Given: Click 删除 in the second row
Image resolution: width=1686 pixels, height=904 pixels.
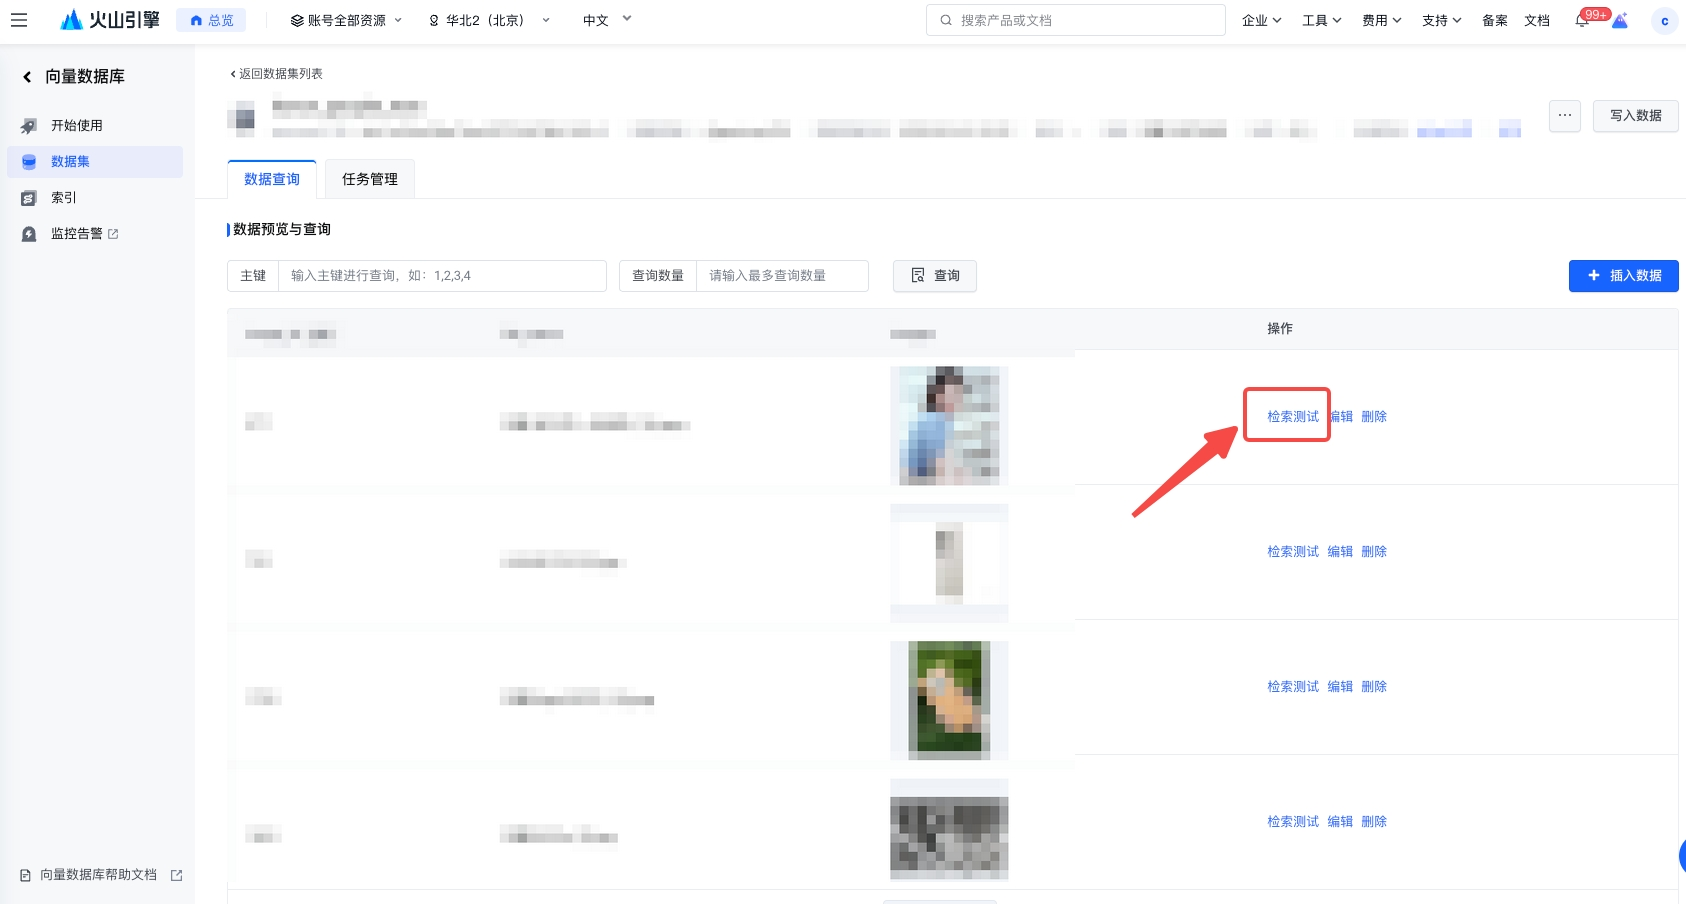Looking at the screenshot, I should 1374,552.
